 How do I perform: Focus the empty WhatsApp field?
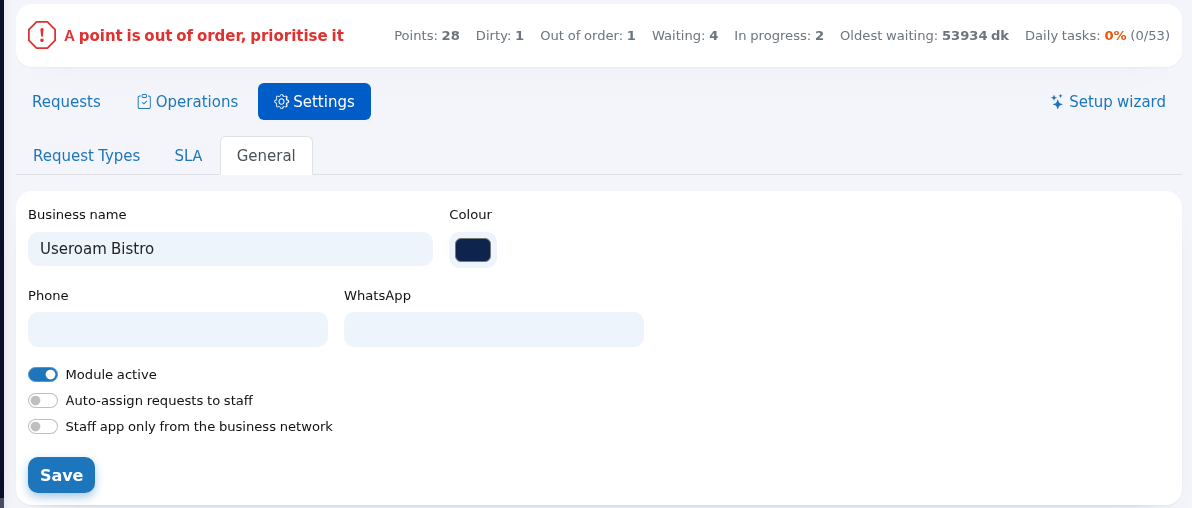(493, 329)
